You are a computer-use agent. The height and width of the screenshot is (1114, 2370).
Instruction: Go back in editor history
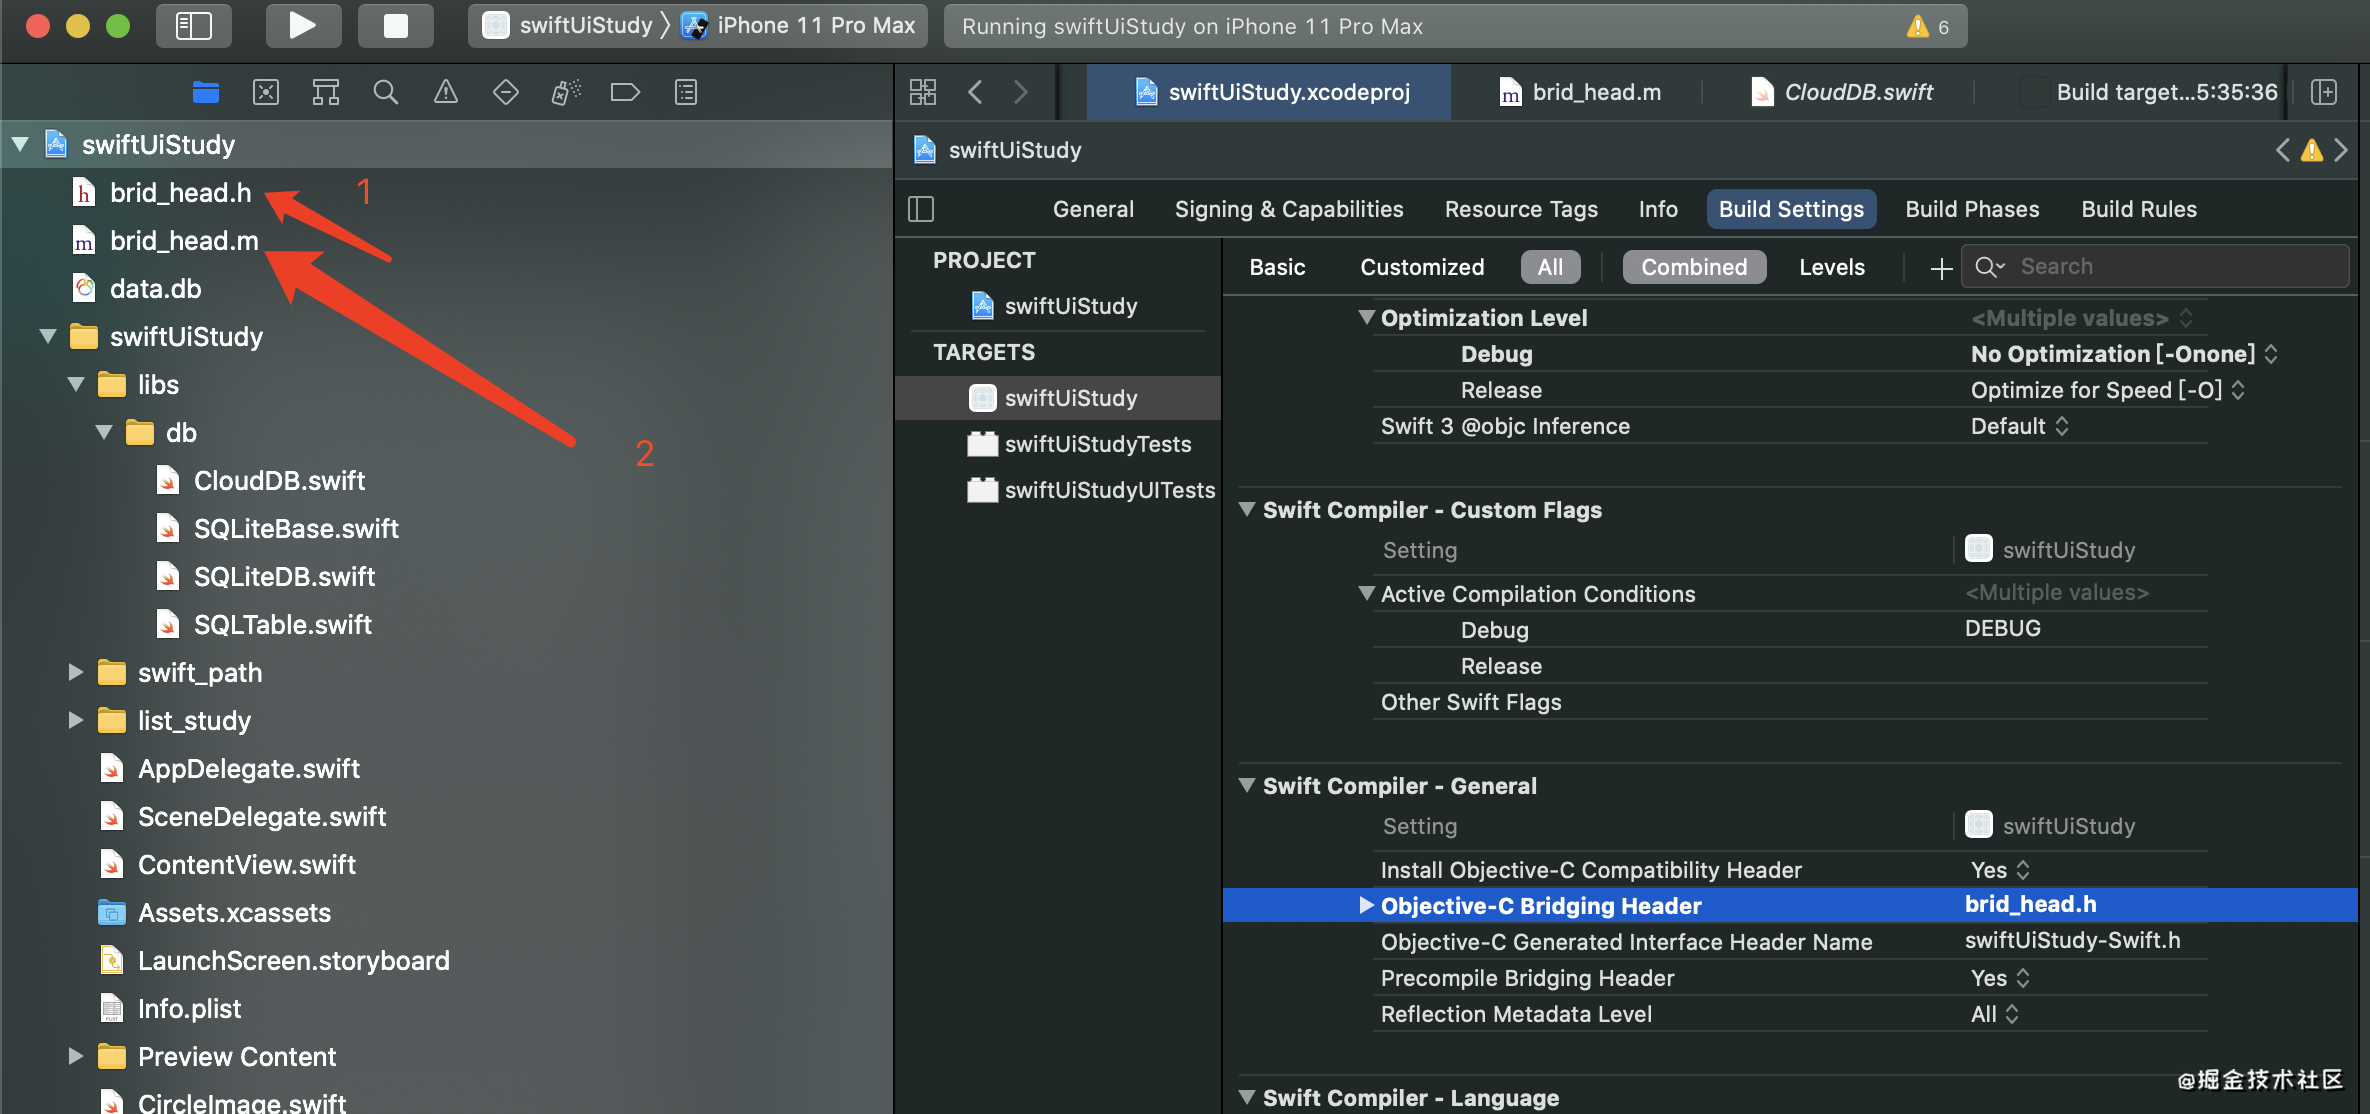976,92
